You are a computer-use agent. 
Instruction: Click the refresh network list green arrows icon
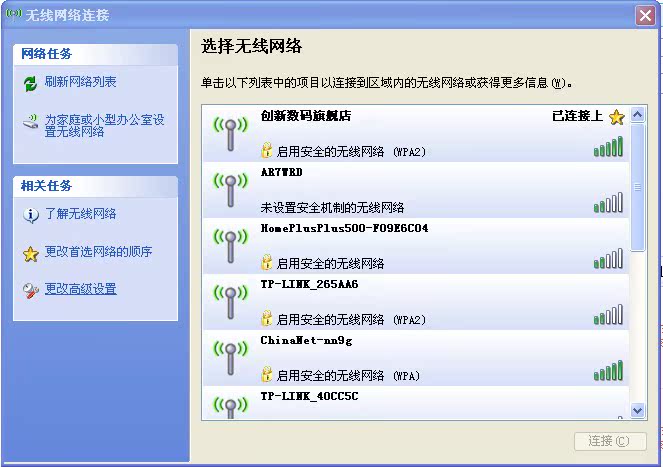[x=30, y=83]
